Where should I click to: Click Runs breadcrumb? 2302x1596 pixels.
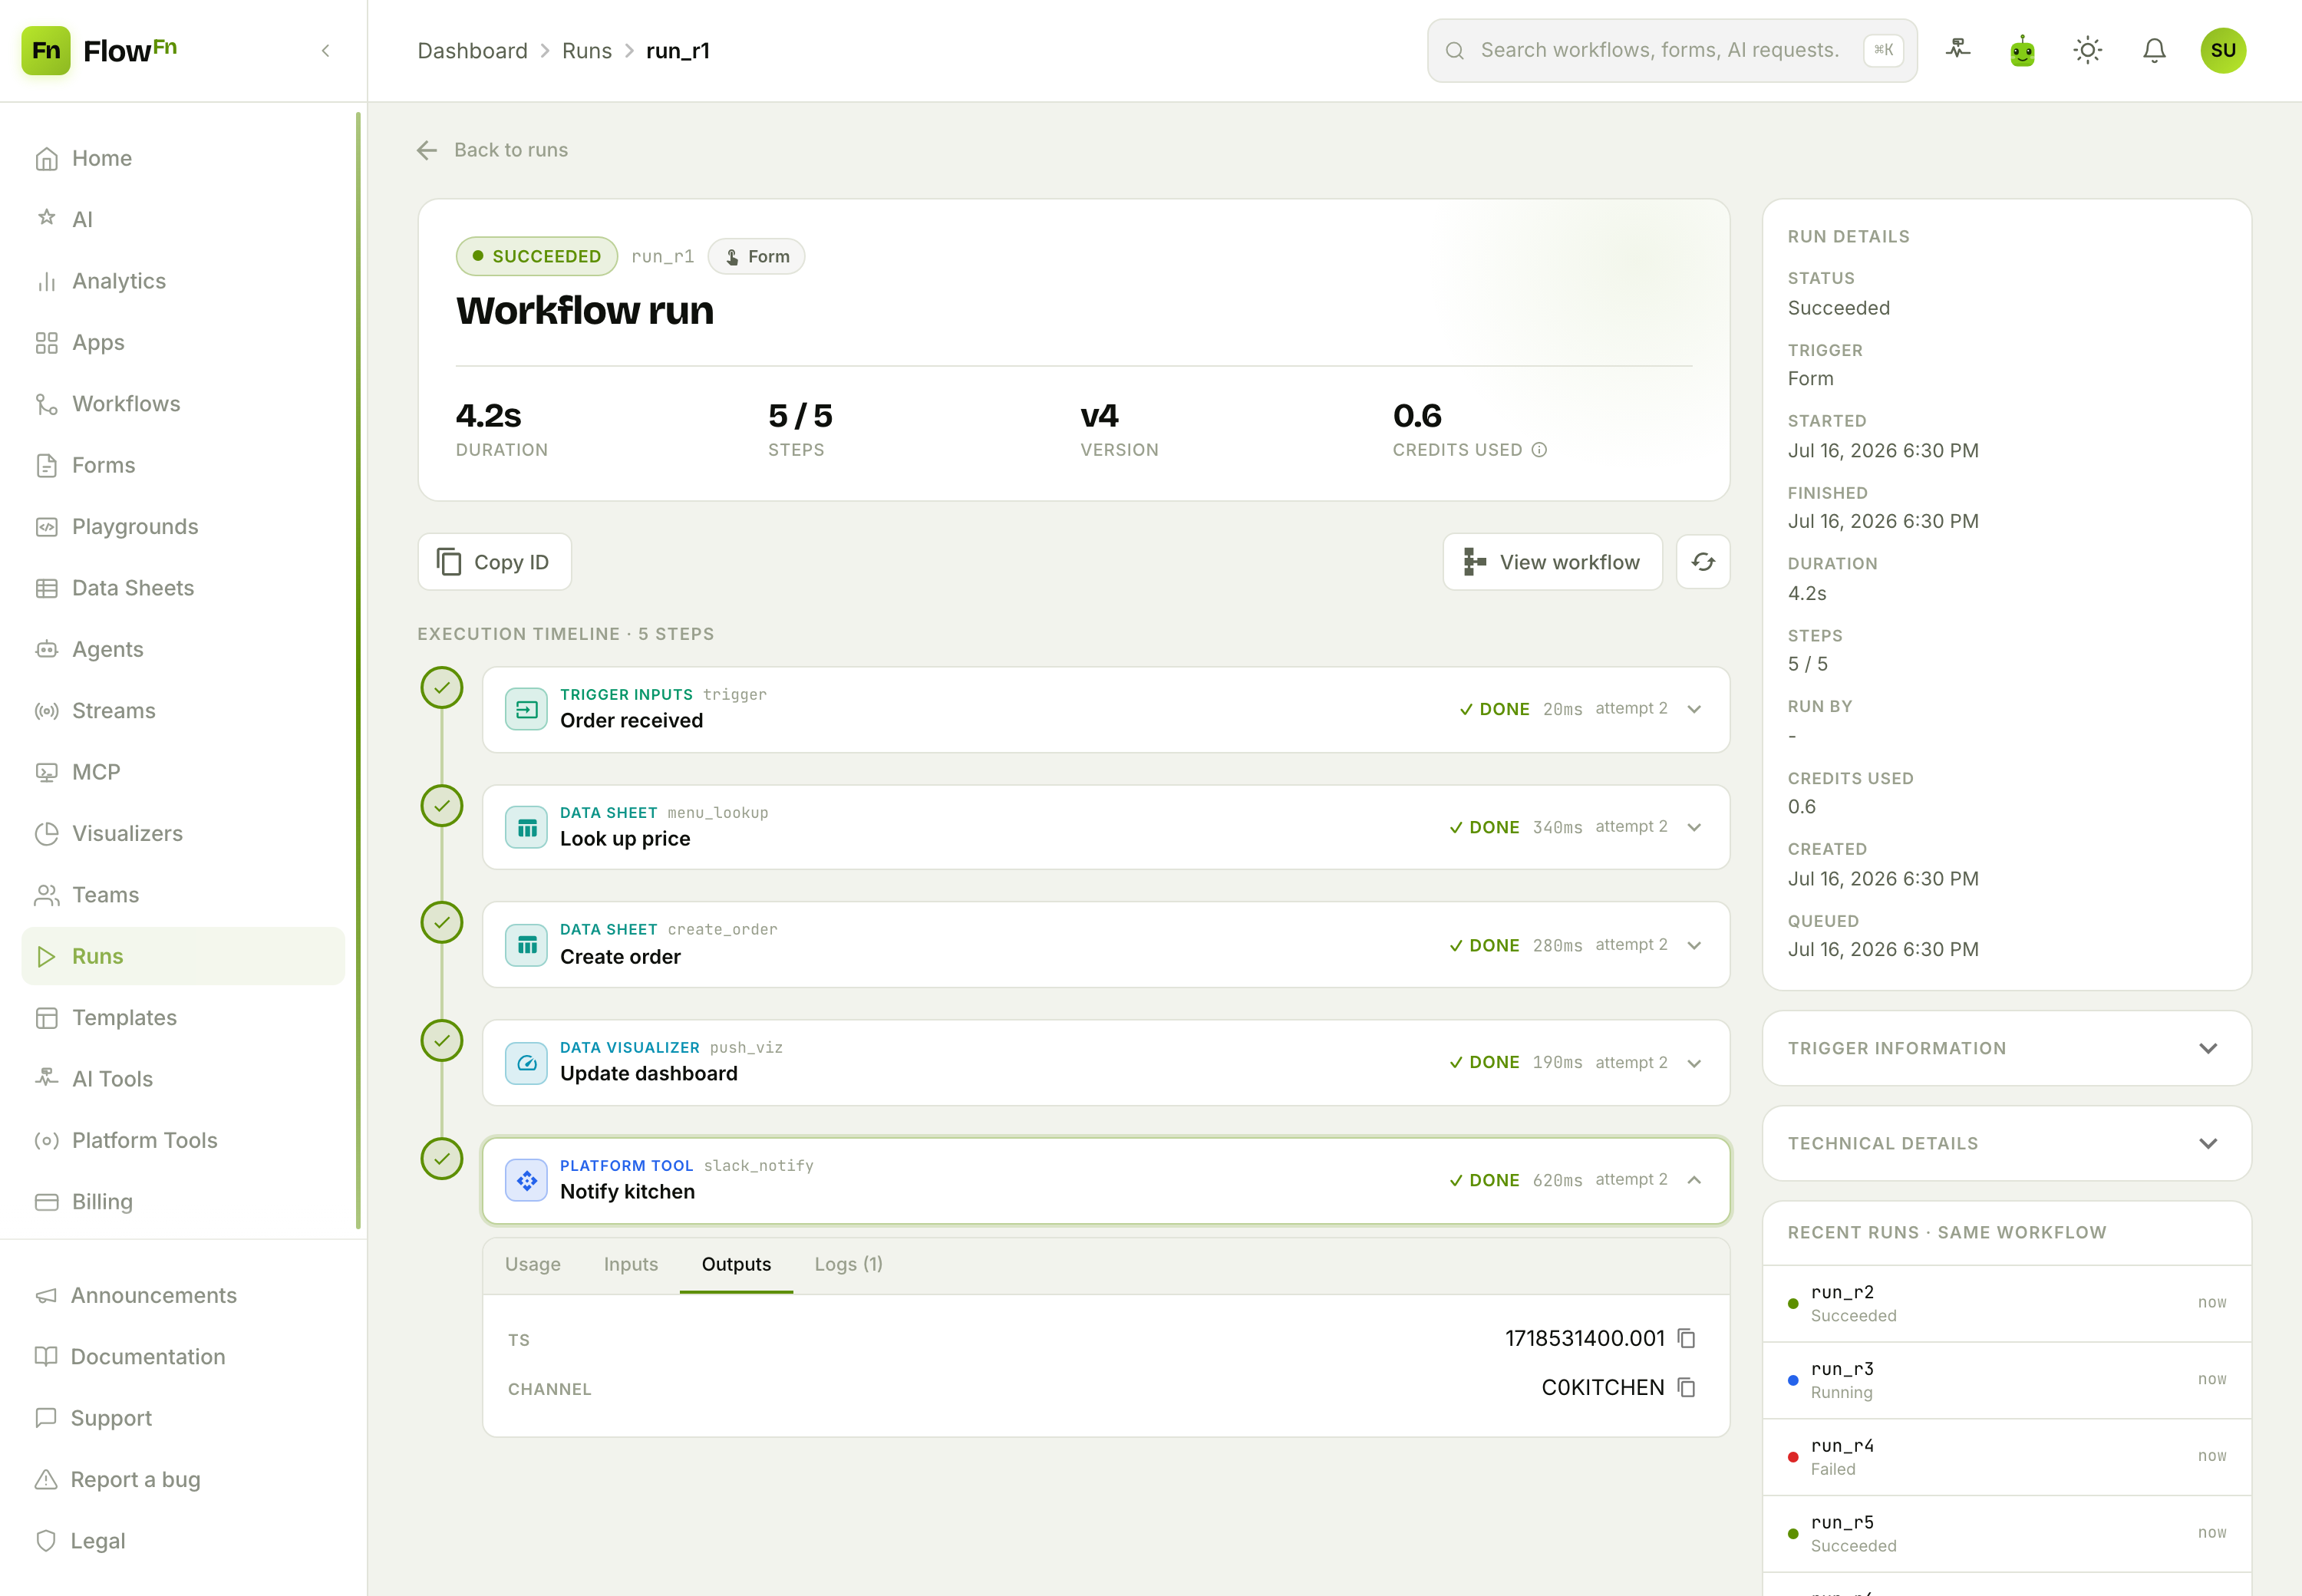[x=587, y=50]
